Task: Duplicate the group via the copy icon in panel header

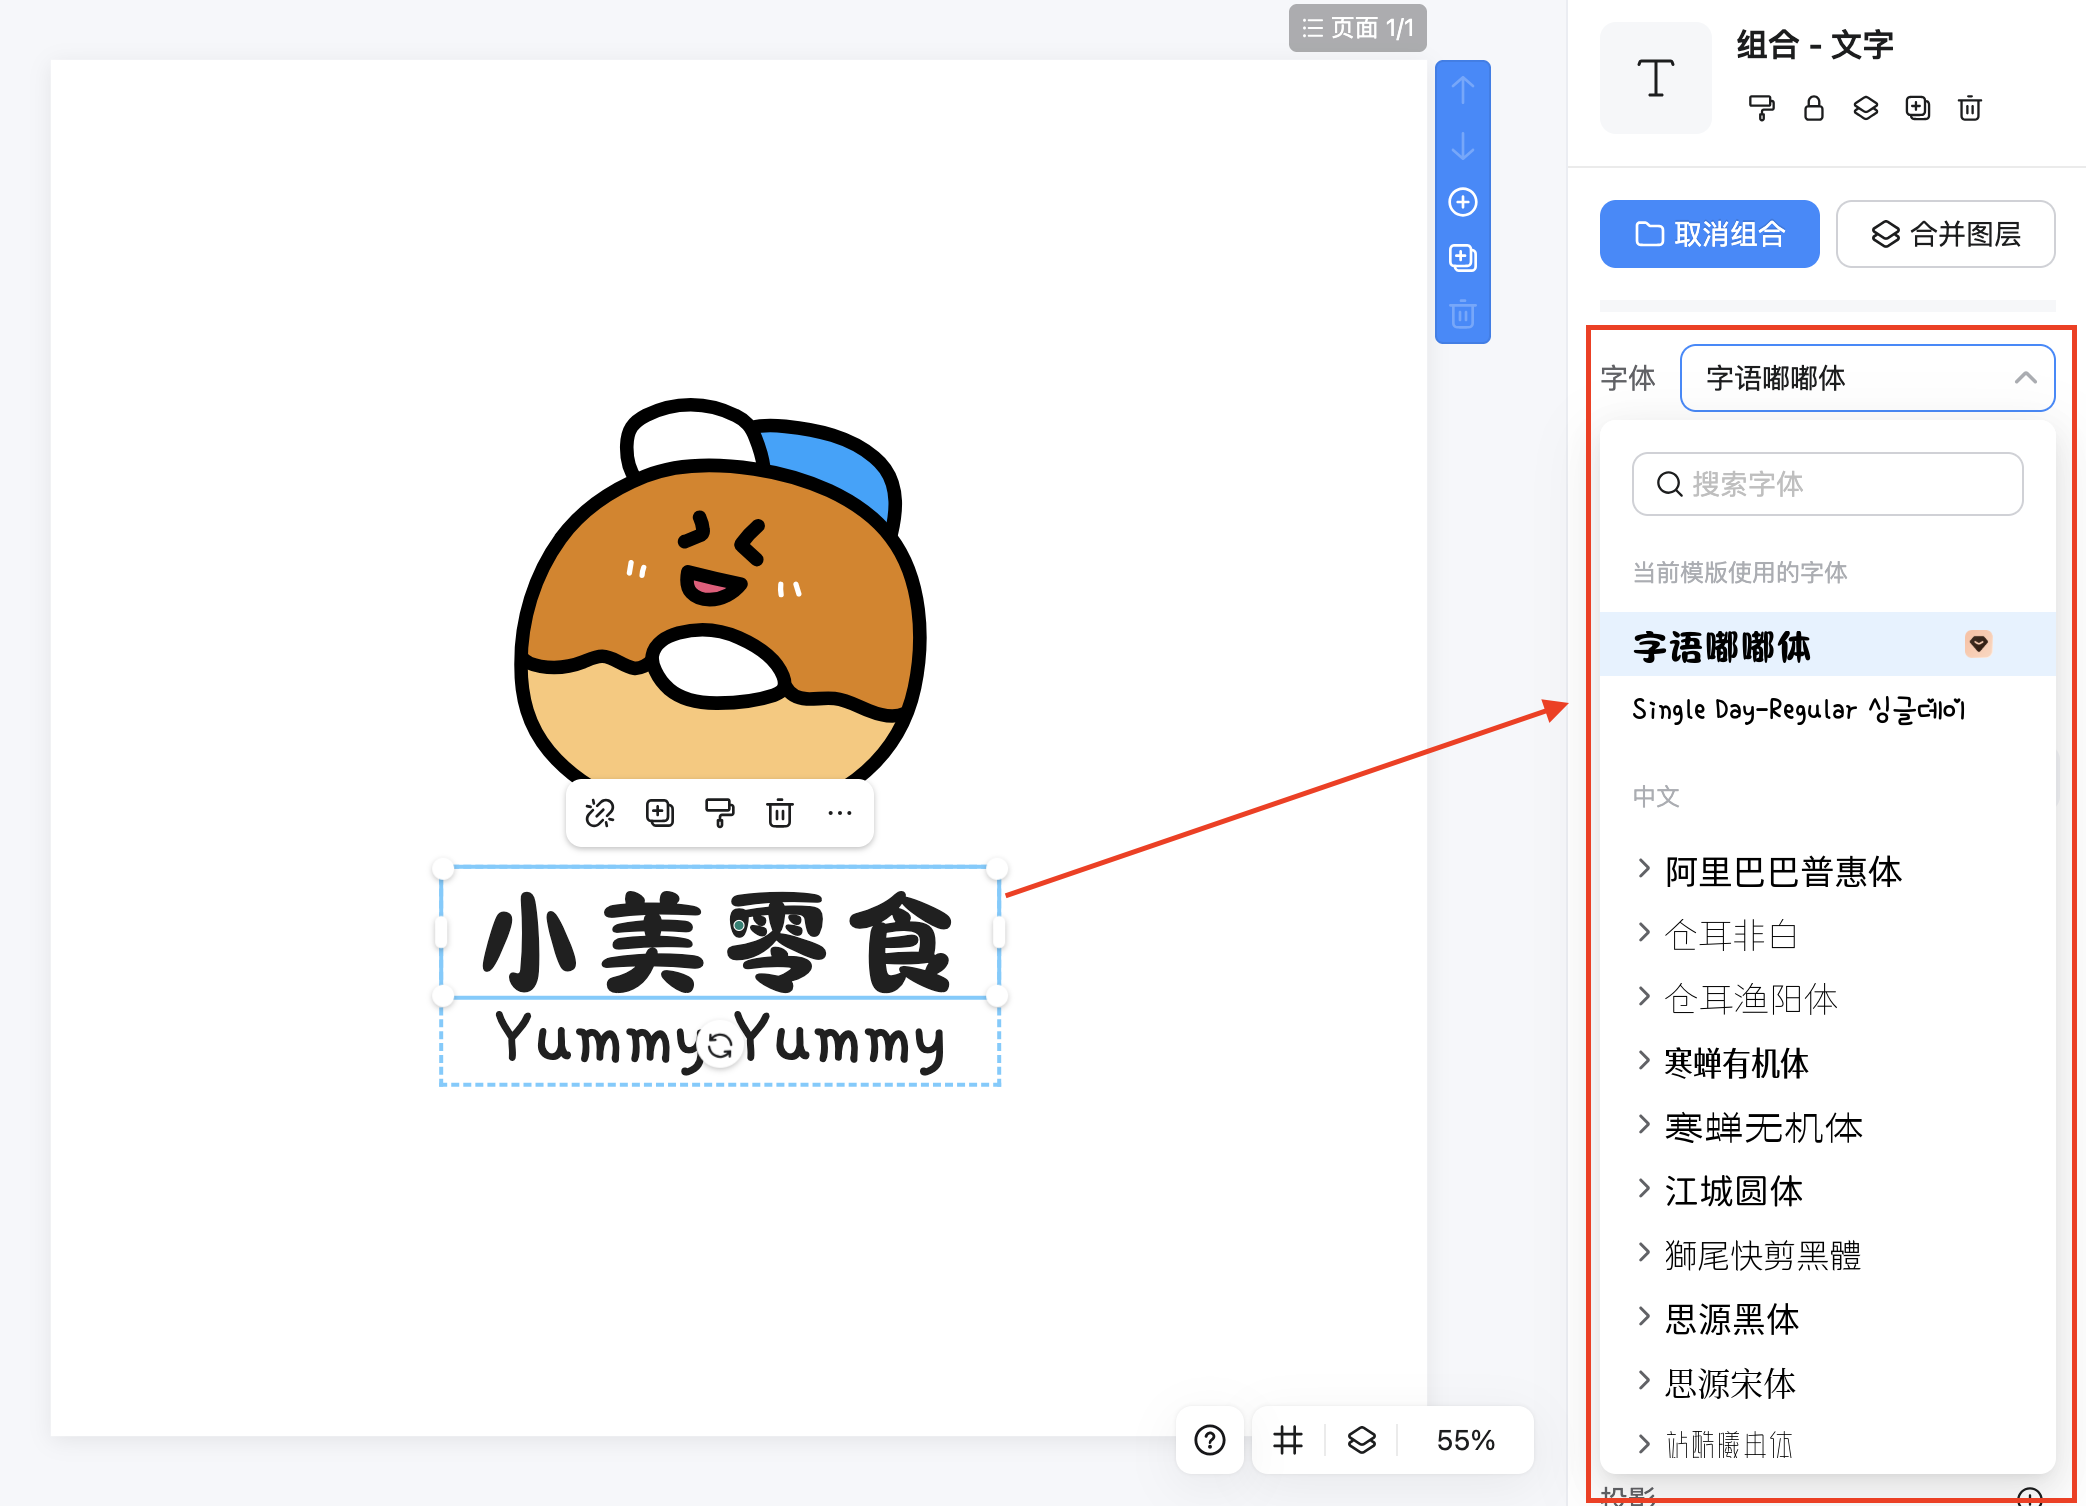Action: 1918,108
